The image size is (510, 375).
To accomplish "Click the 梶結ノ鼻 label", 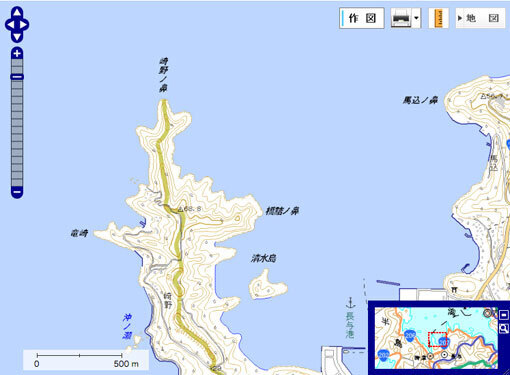I will point(282,211).
